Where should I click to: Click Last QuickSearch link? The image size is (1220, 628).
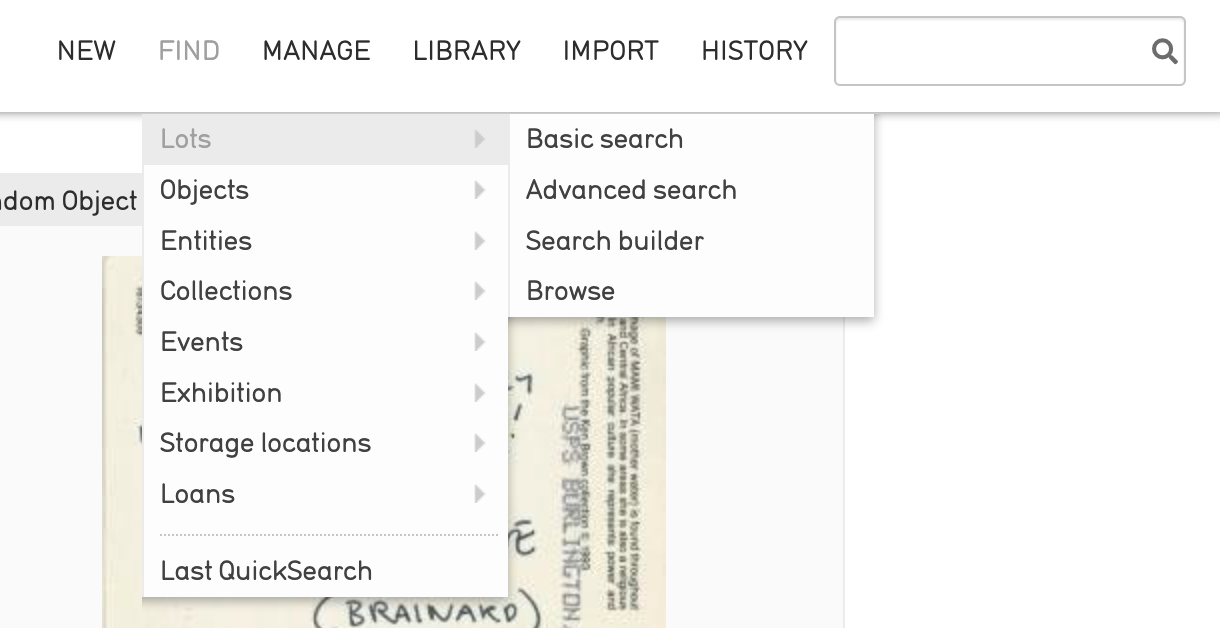[x=266, y=571]
